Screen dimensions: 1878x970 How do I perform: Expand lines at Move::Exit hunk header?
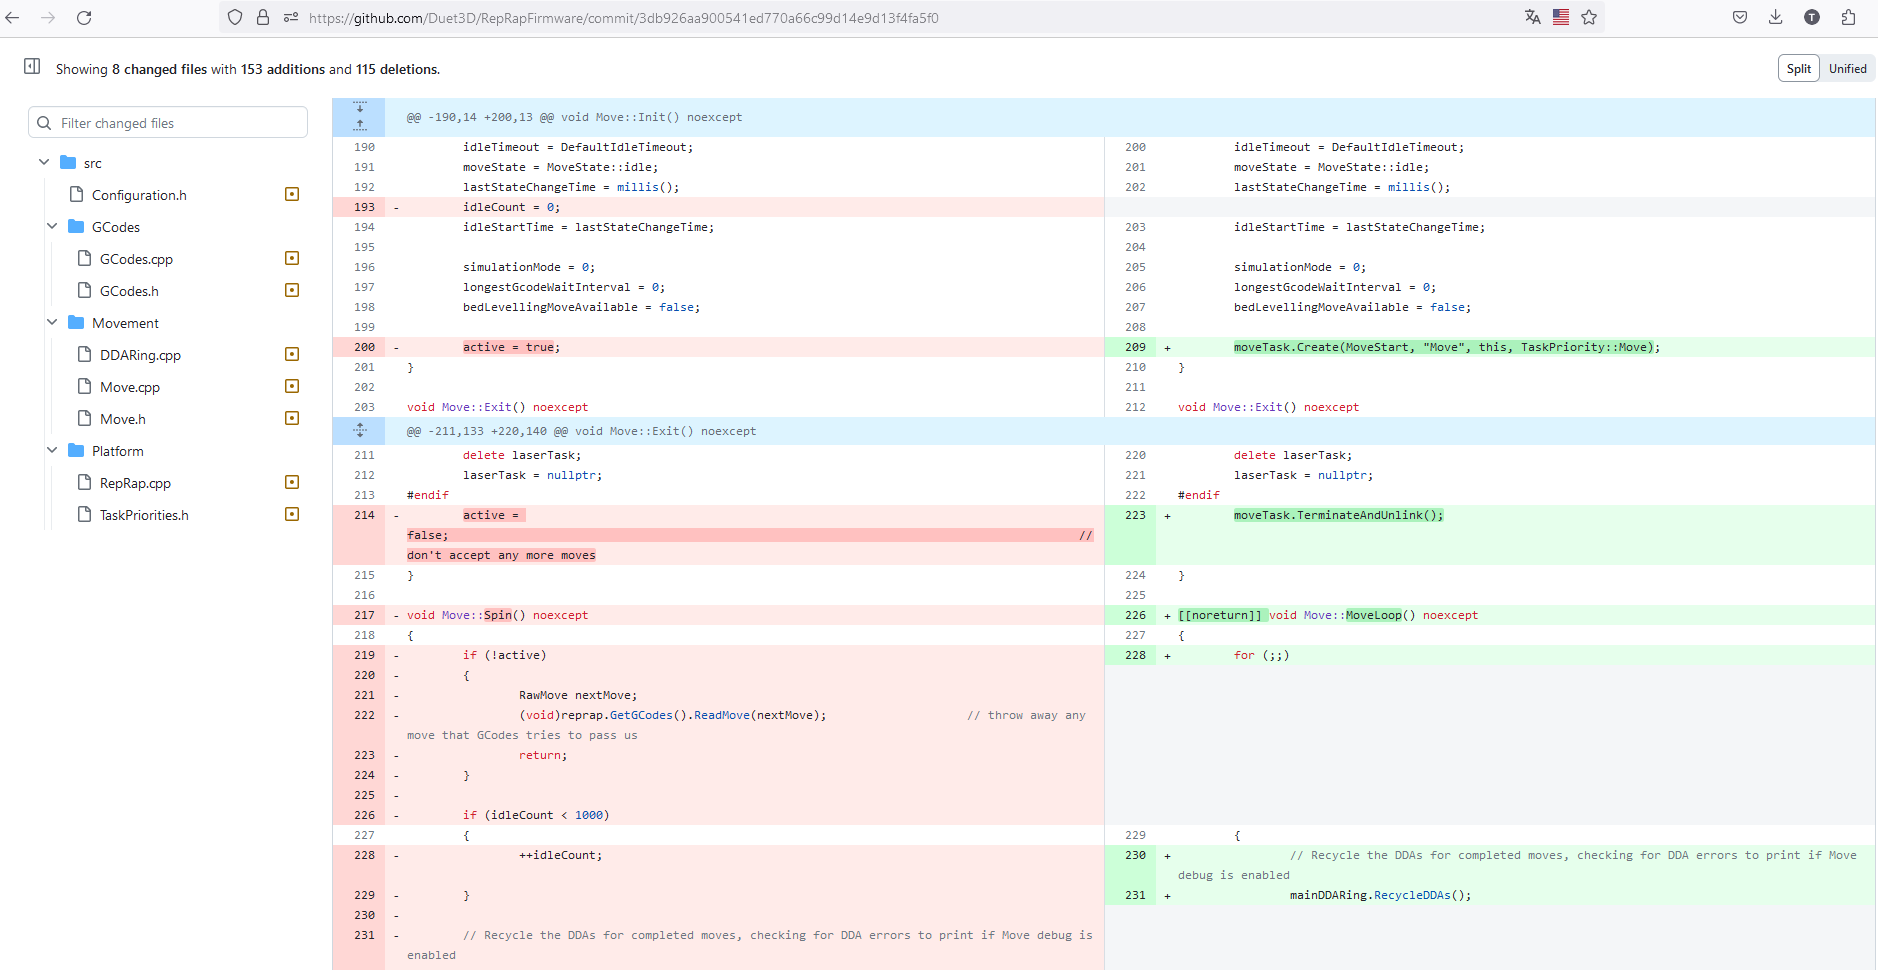coord(360,431)
